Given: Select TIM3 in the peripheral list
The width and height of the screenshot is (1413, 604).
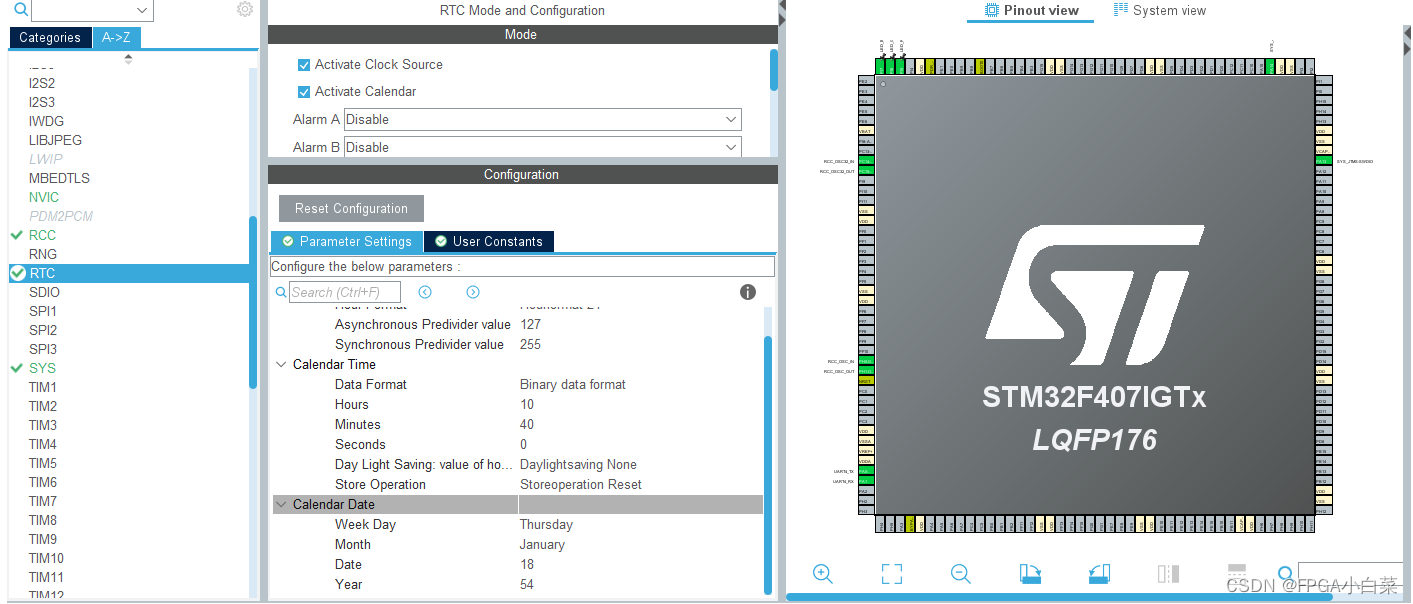Looking at the screenshot, I should click(x=42, y=424).
